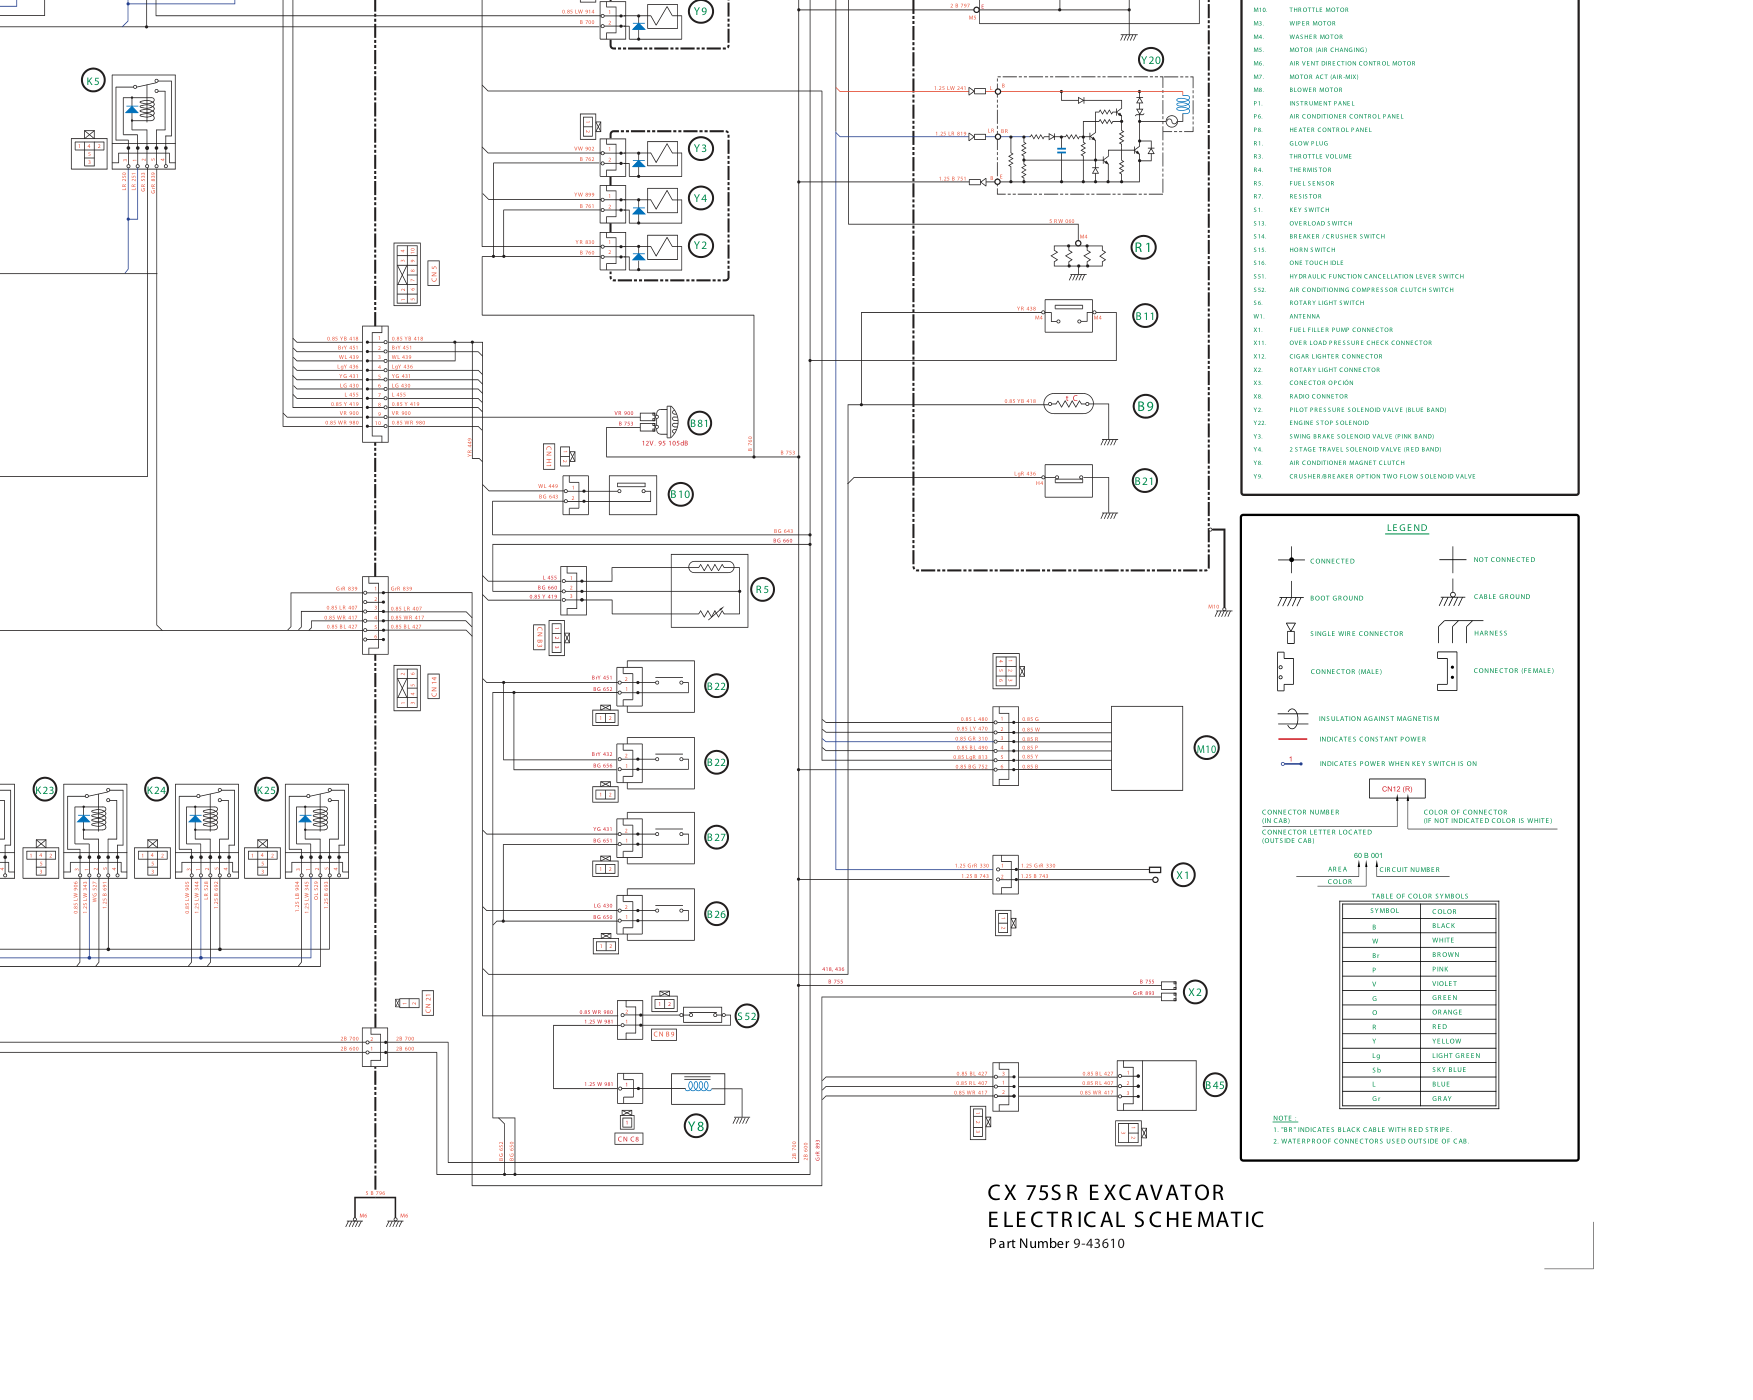Select the SINGLE WIRE CONNECTOR legend symbol
Image resolution: width=1753 pixels, height=1400 pixels.
point(1291,633)
